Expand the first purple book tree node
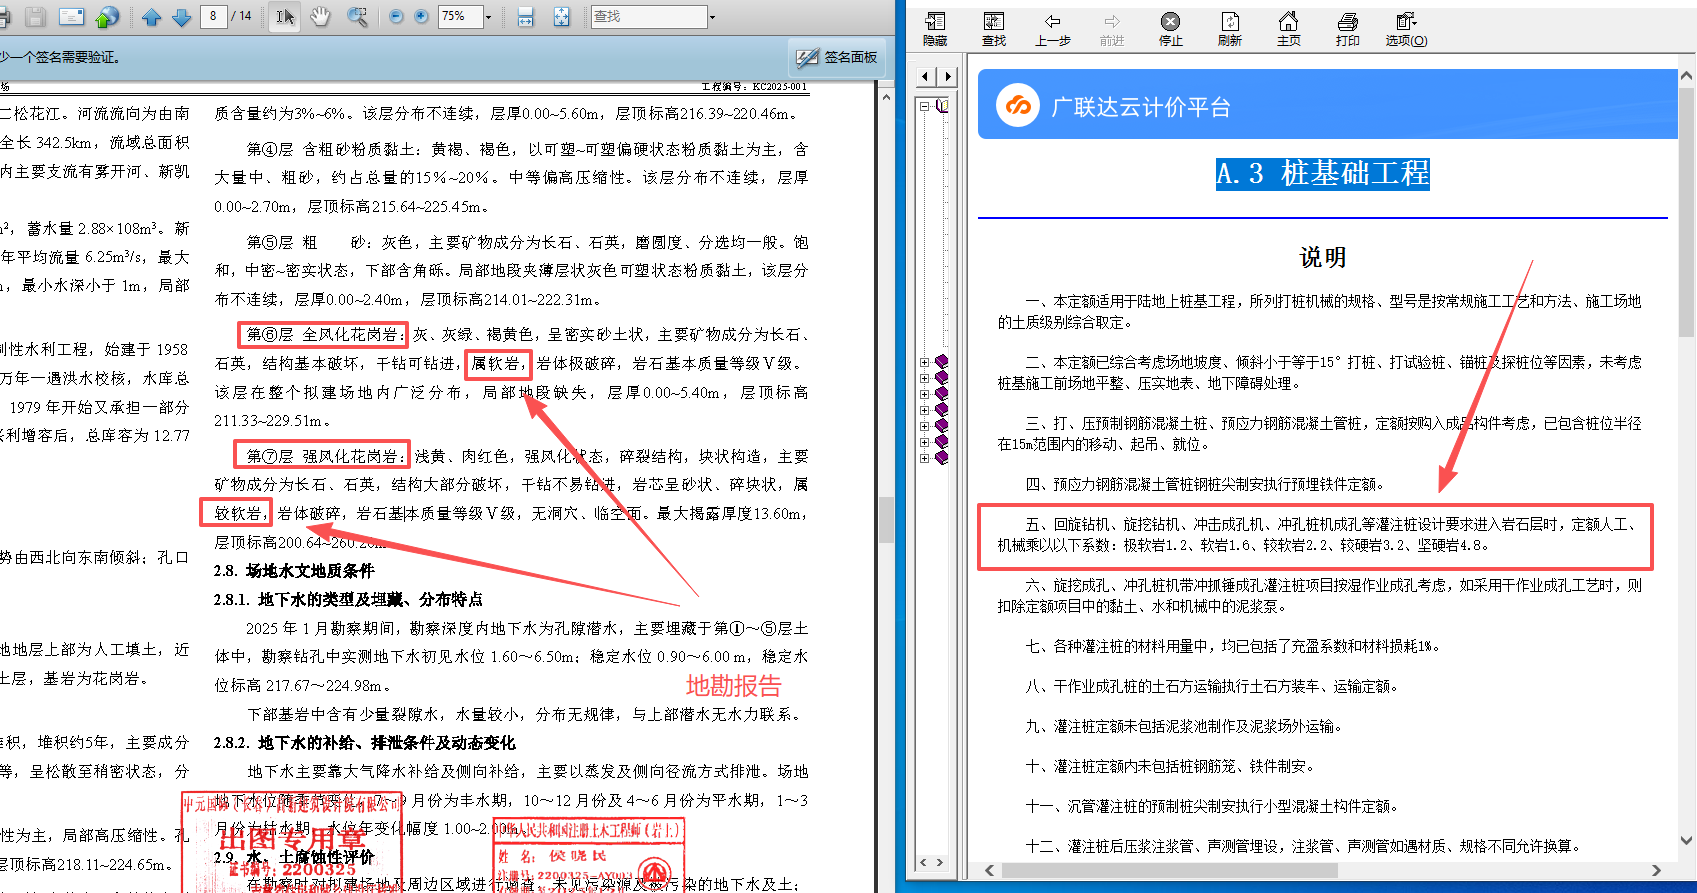This screenshot has height=893, width=1697. [x=925, y=362]
